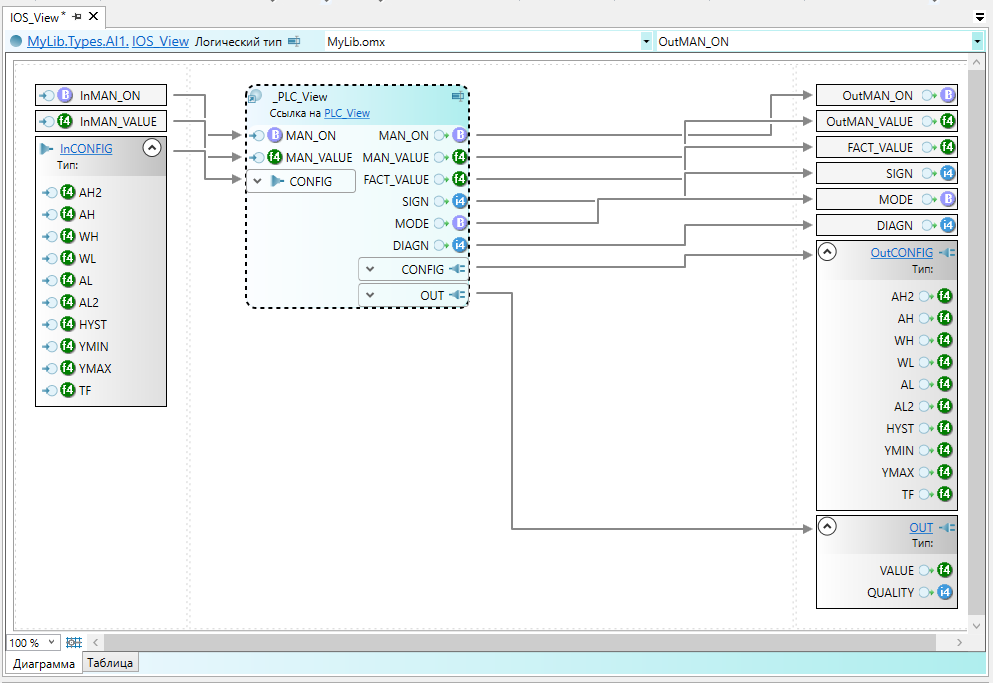This screenshot has width=993, height=683.
Task: Click the purple B icon of InMAN_ON
Action: coord(66,96)
